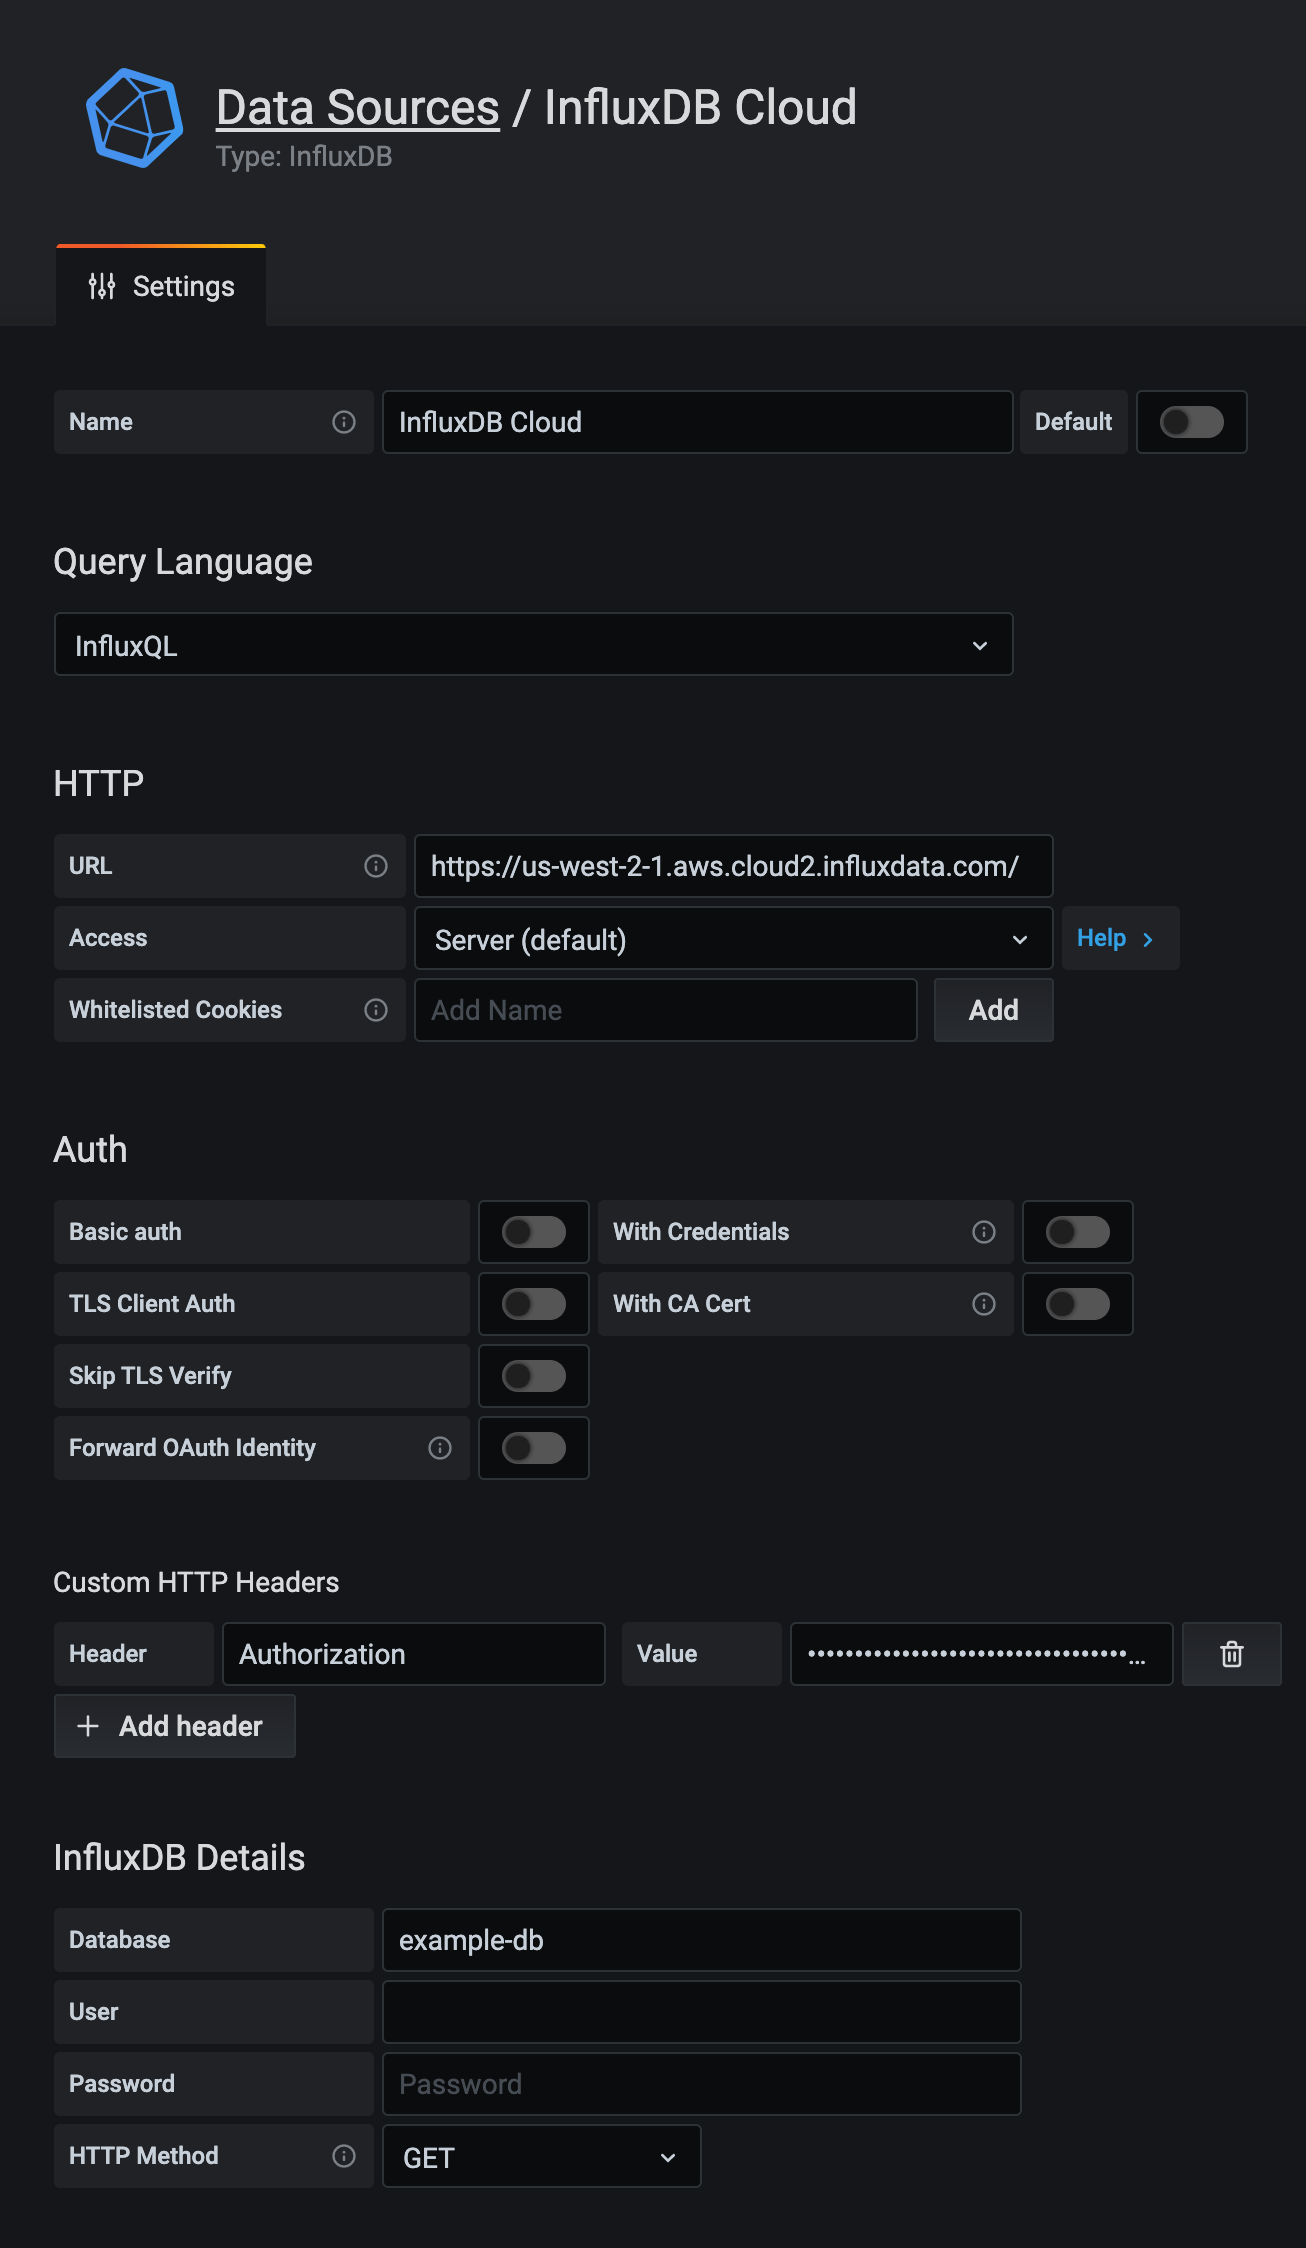Click Add button for whitelisted cookies
This screenshot has width=1306, height=2248.
coord(994,1010)
